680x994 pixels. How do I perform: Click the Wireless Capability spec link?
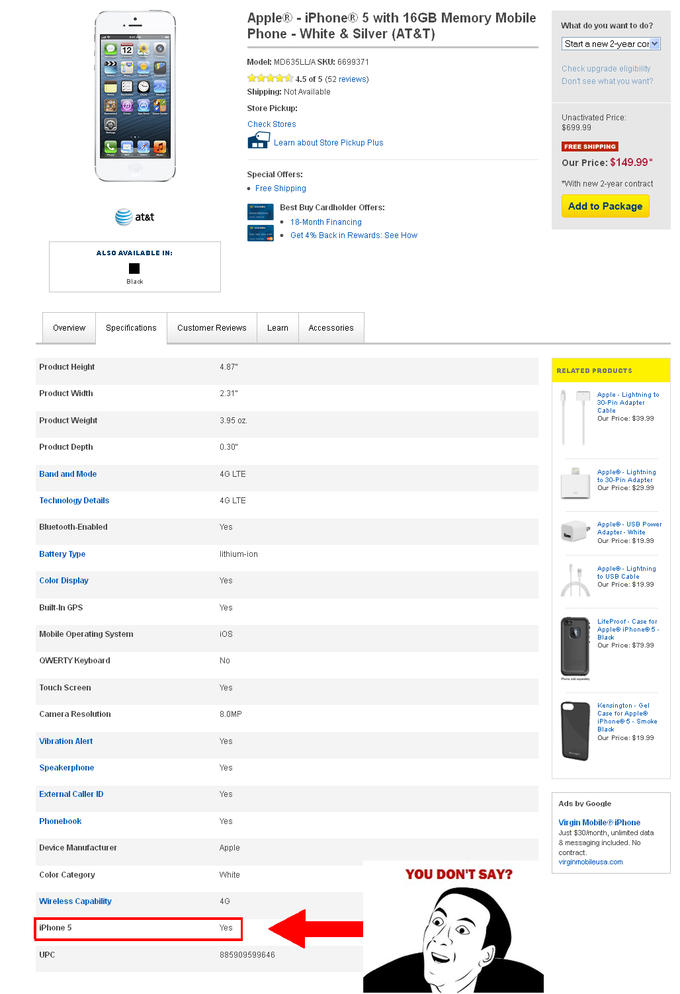click(75, 901)
